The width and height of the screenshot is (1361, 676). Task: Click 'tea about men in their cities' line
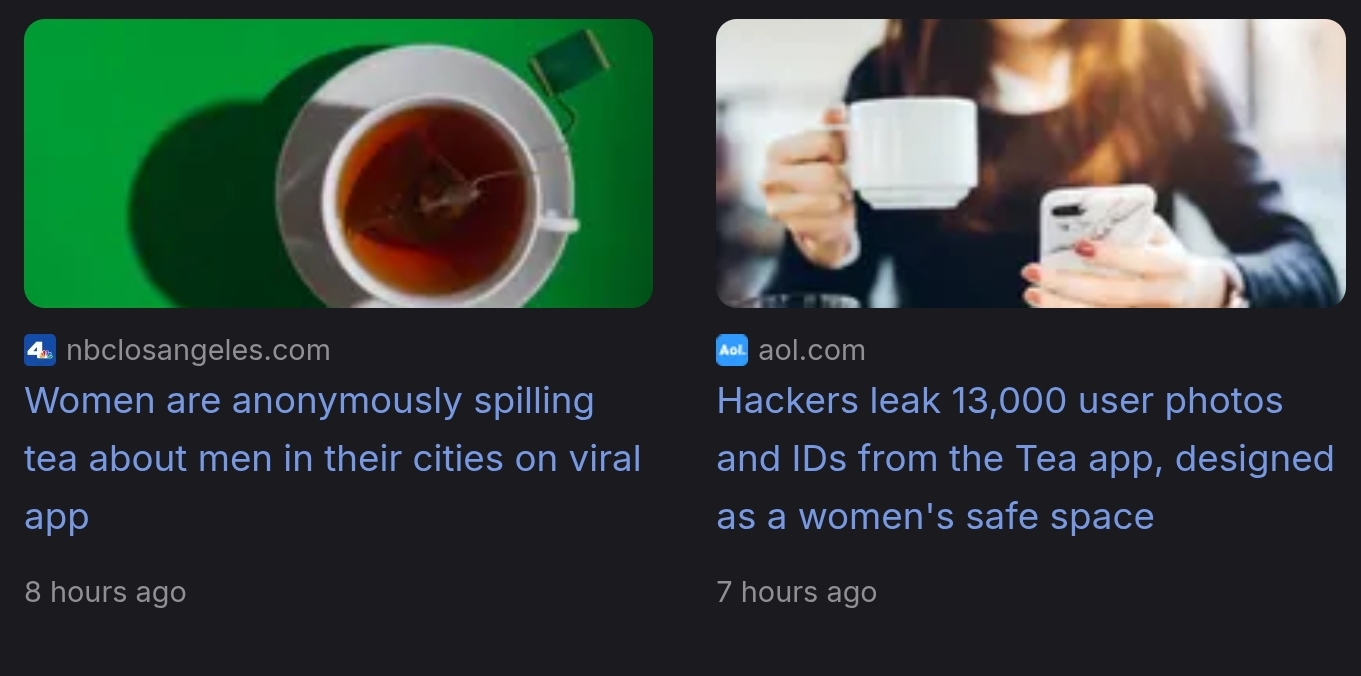click(x=264, y=459)
